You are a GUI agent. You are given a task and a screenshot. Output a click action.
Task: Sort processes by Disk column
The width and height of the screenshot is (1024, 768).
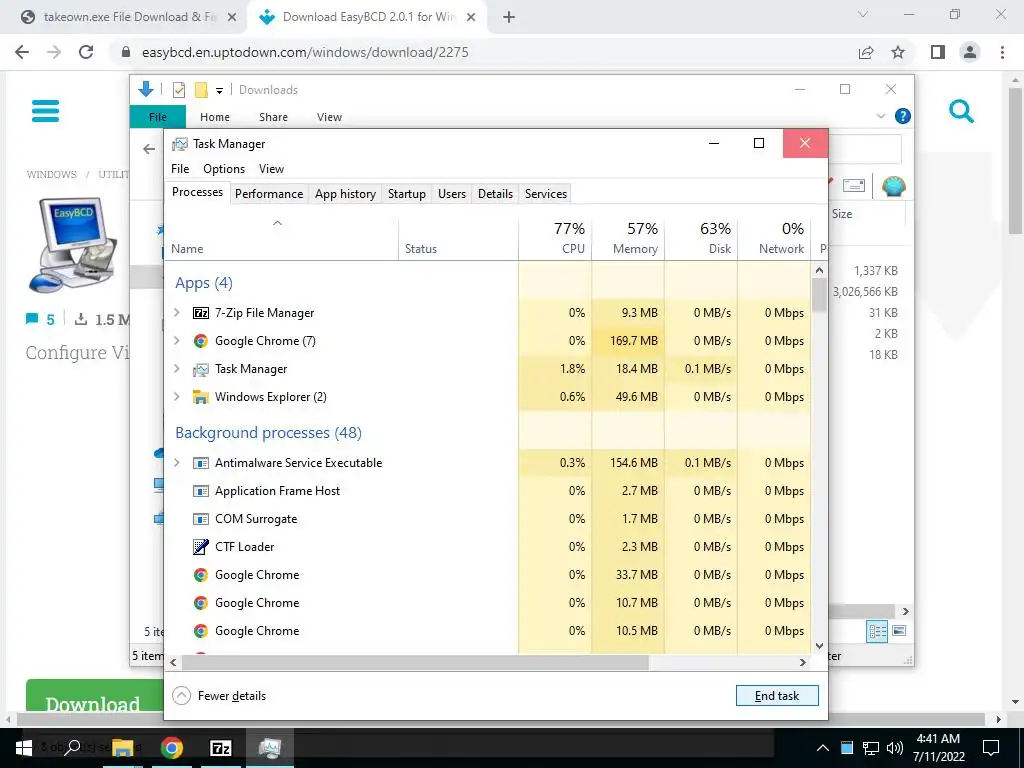(701, 239)
